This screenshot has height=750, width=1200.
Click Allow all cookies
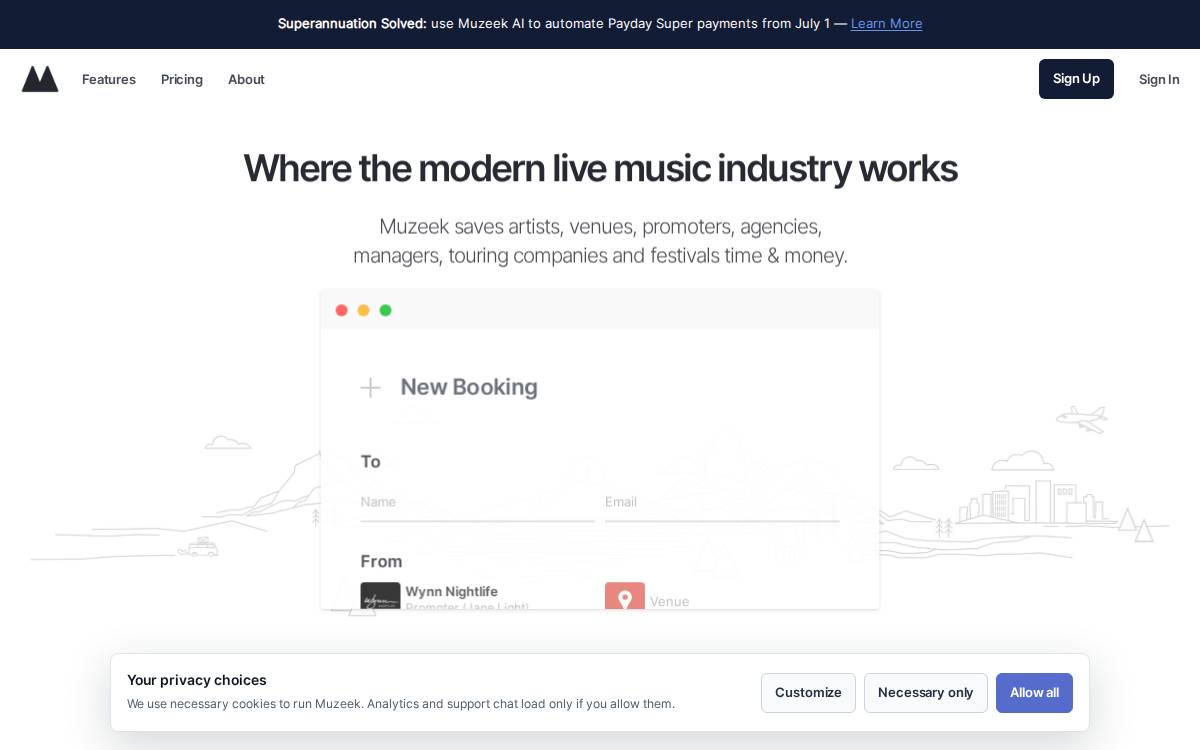[x=1034, y=693]
